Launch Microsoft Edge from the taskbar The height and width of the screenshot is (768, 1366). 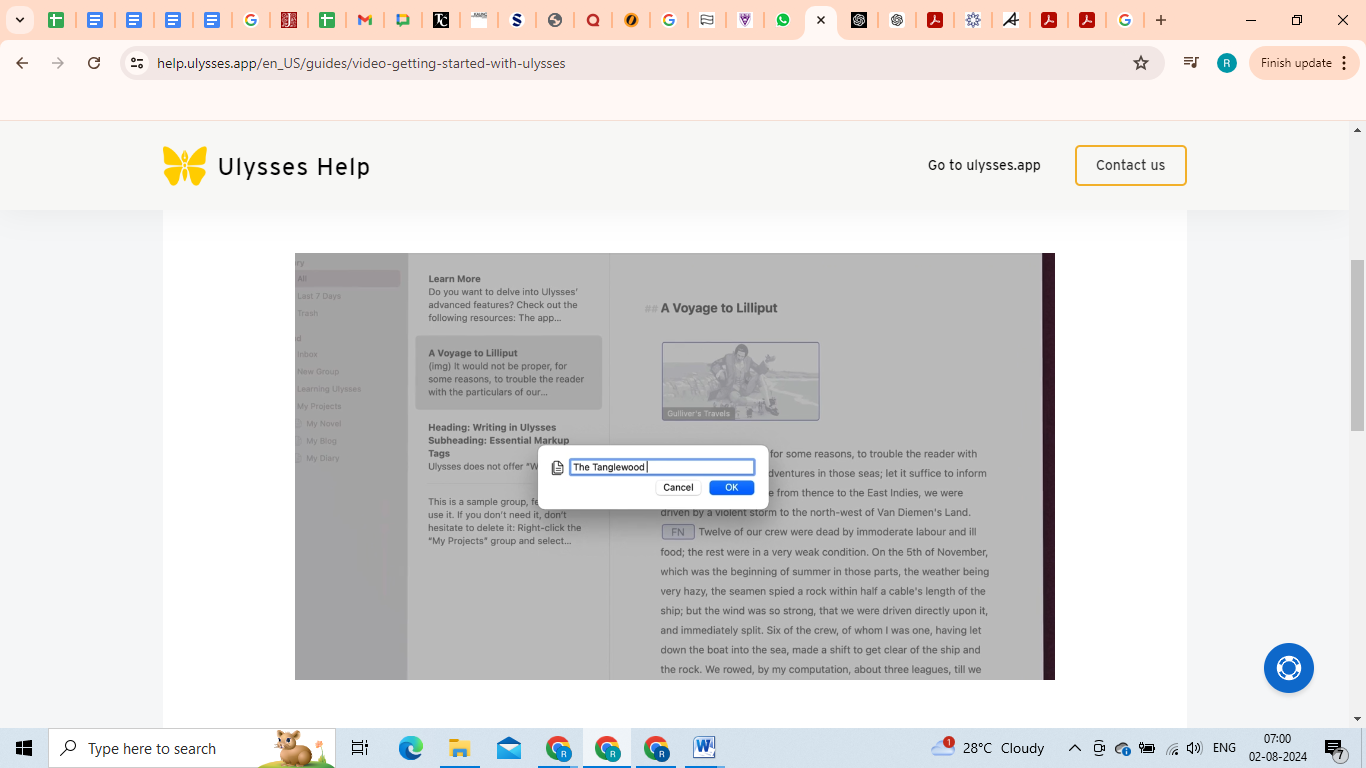411,748
